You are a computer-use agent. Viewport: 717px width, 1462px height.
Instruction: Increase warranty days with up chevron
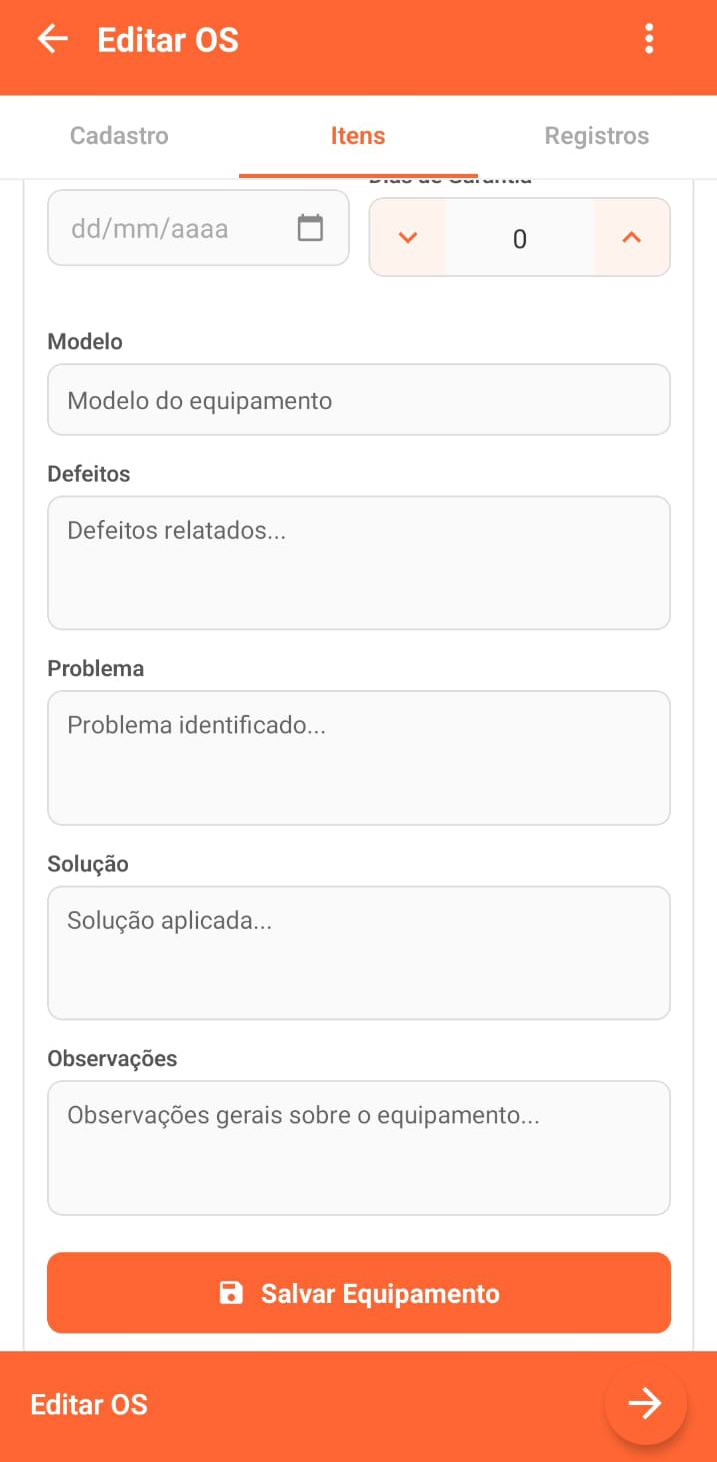coord(631,238)
